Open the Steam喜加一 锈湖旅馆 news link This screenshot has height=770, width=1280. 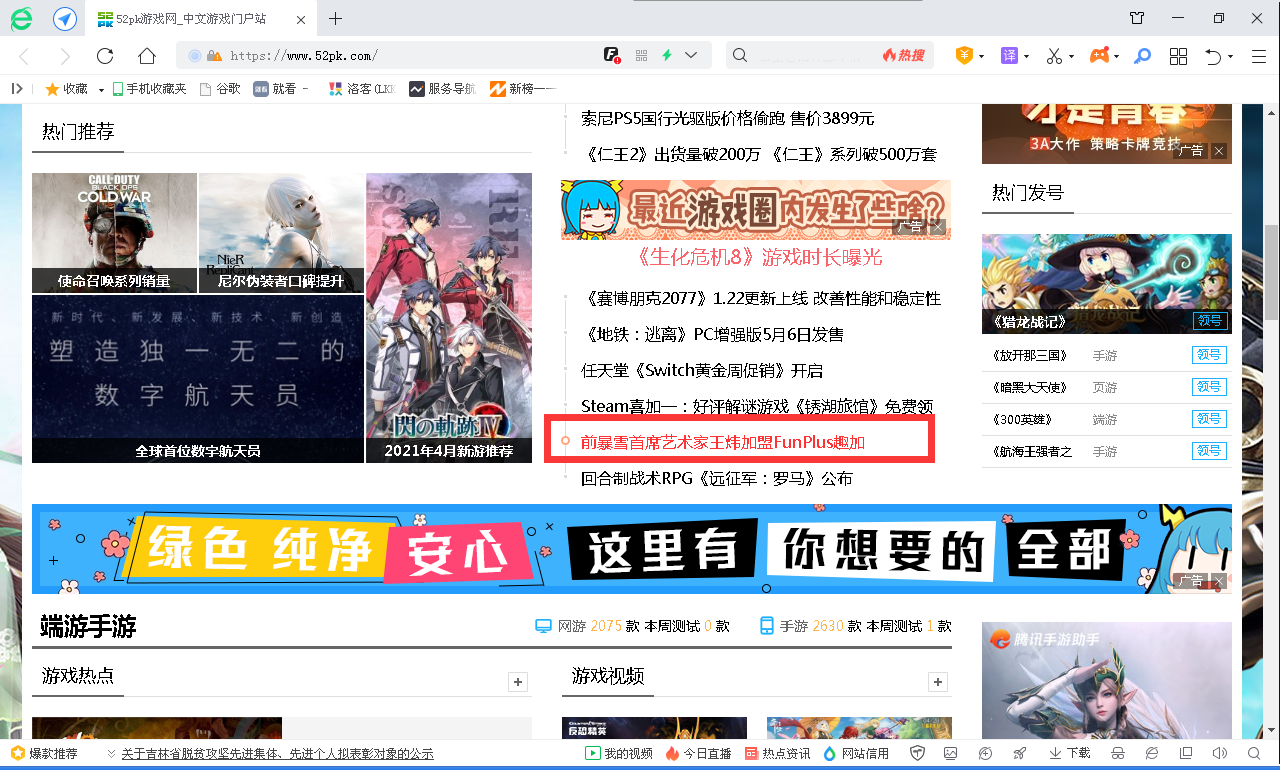point(757,406)
